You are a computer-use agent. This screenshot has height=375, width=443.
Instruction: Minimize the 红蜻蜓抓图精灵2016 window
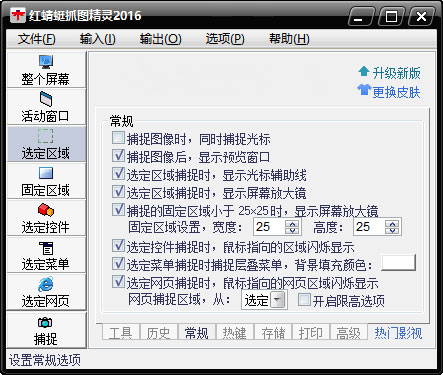point(360,16)
